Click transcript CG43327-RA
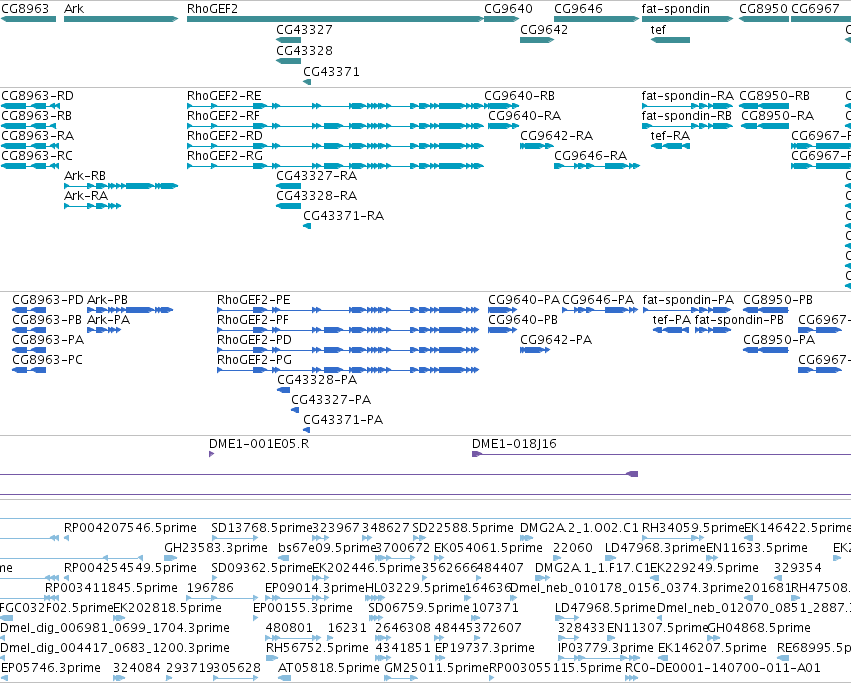The height and width of the screenshot is (683, 851). pos(288,186)
